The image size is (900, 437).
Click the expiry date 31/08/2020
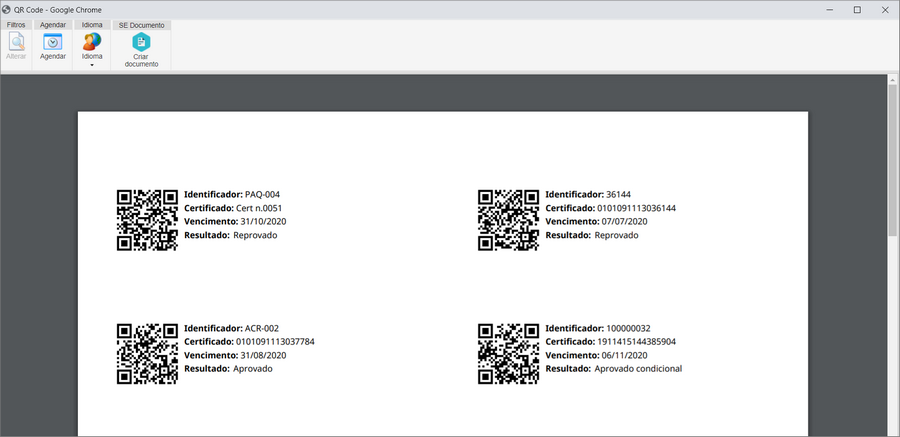(x=263, y=355)
